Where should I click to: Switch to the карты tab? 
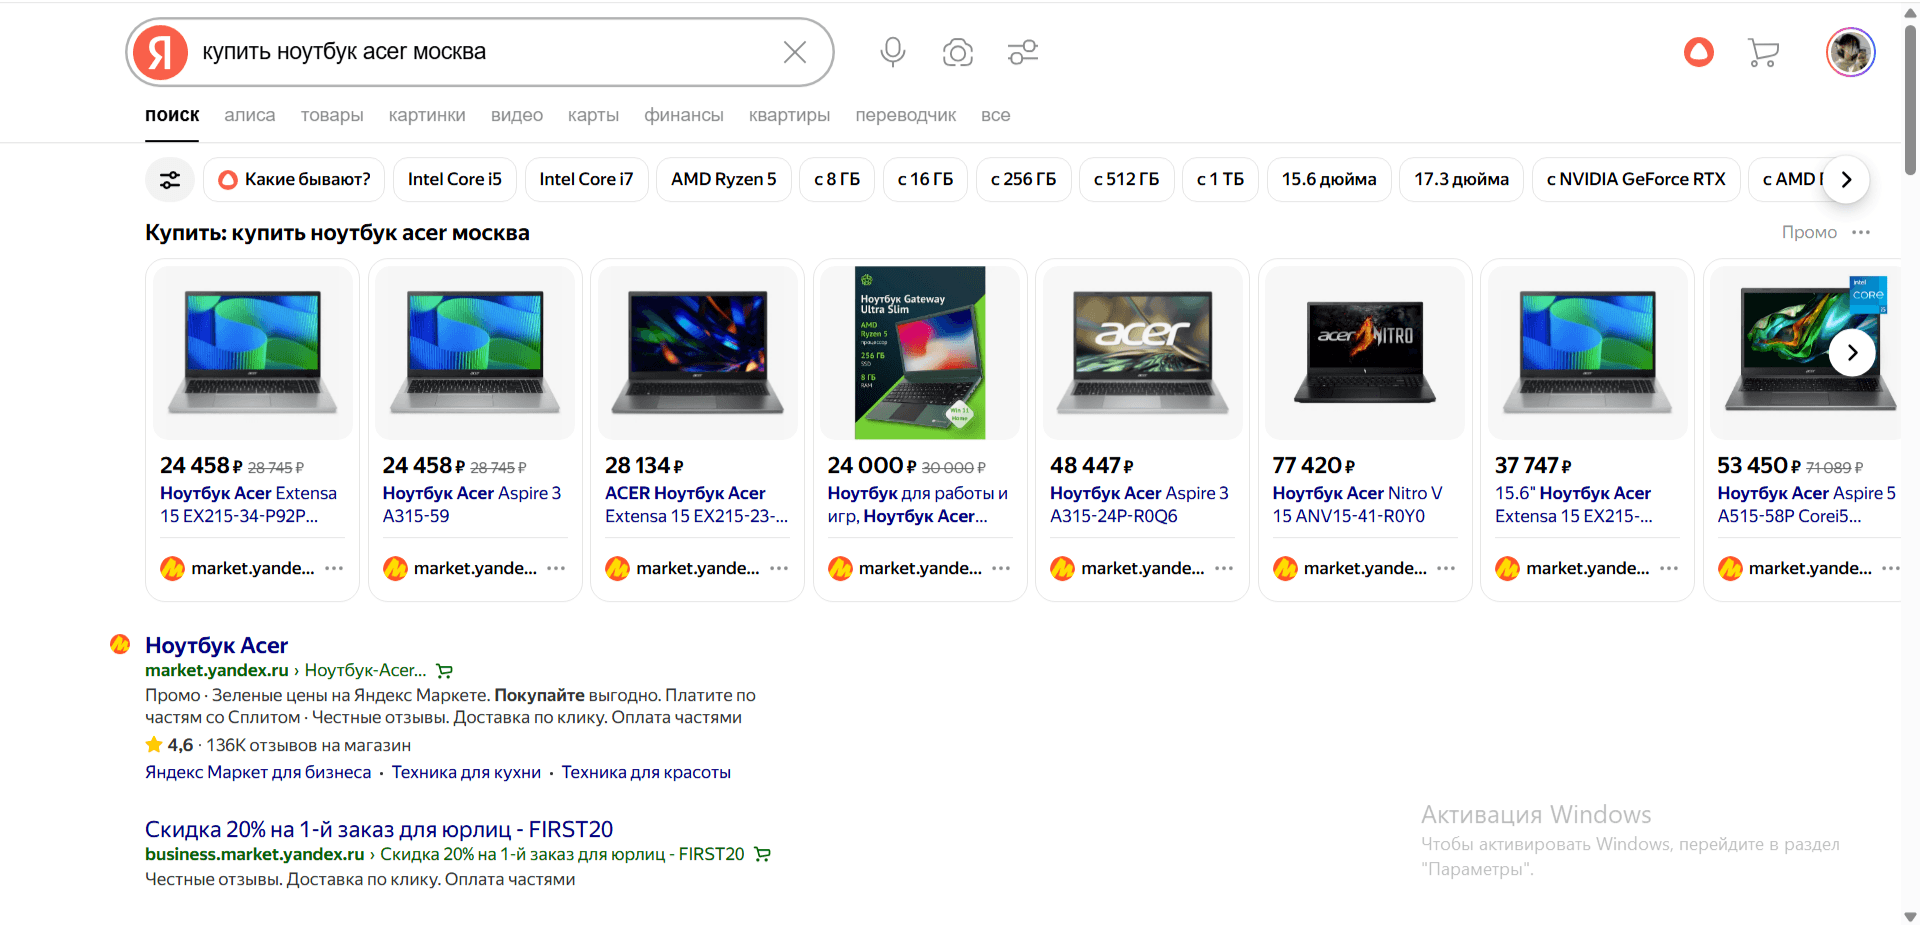593,115
